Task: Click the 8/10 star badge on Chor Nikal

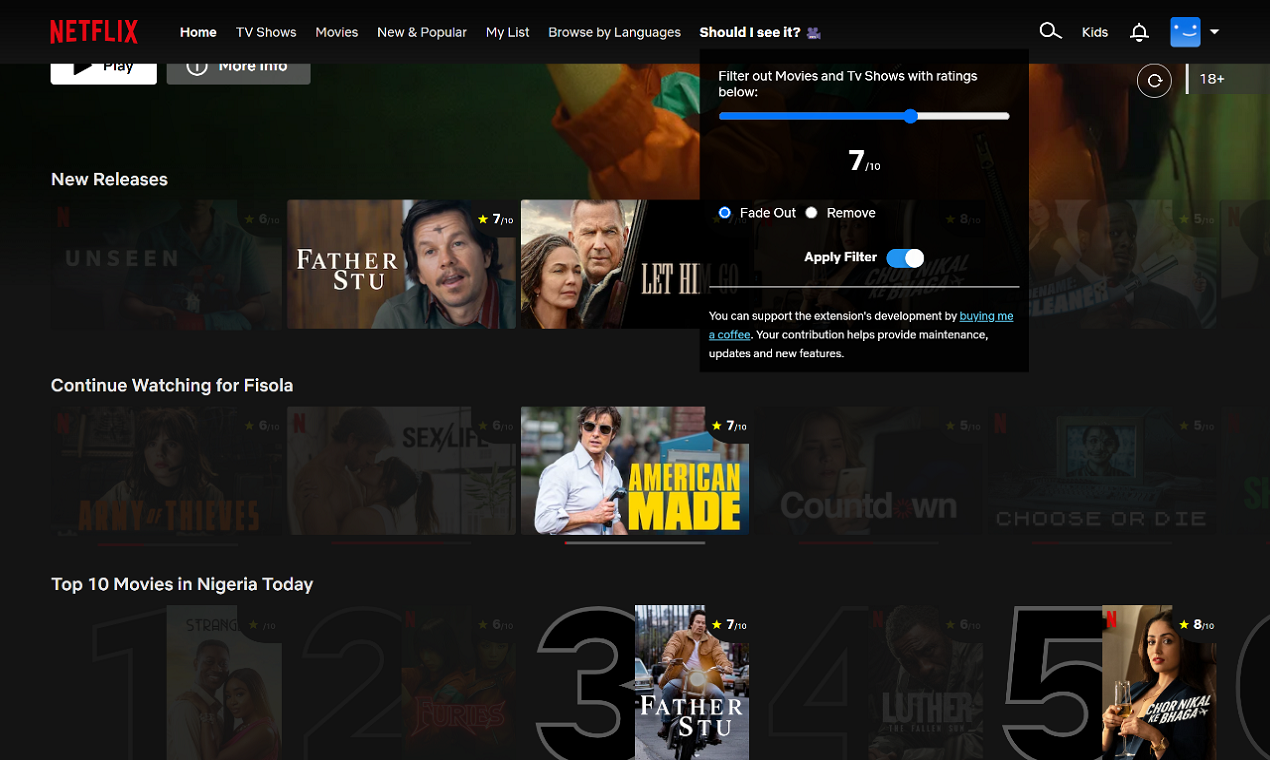Action: (x=1196, y=624)
